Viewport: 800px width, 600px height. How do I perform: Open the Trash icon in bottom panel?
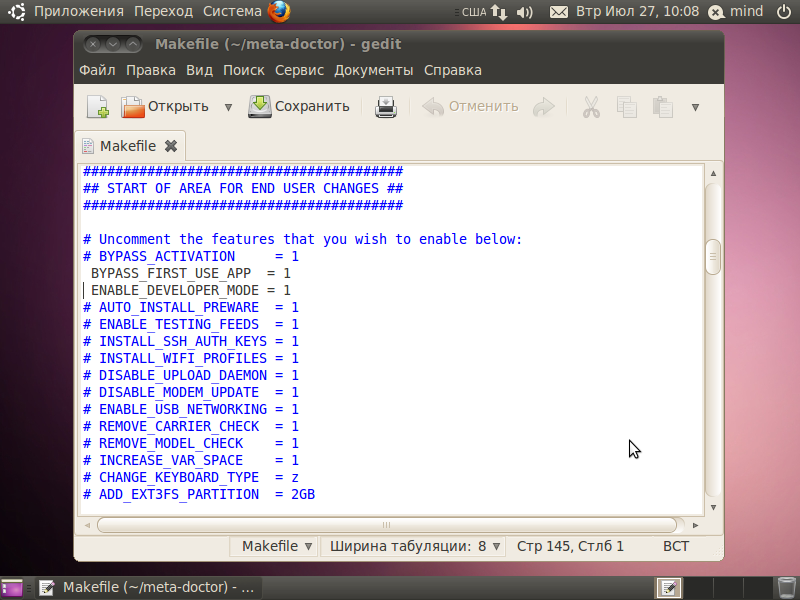[787, 587]
